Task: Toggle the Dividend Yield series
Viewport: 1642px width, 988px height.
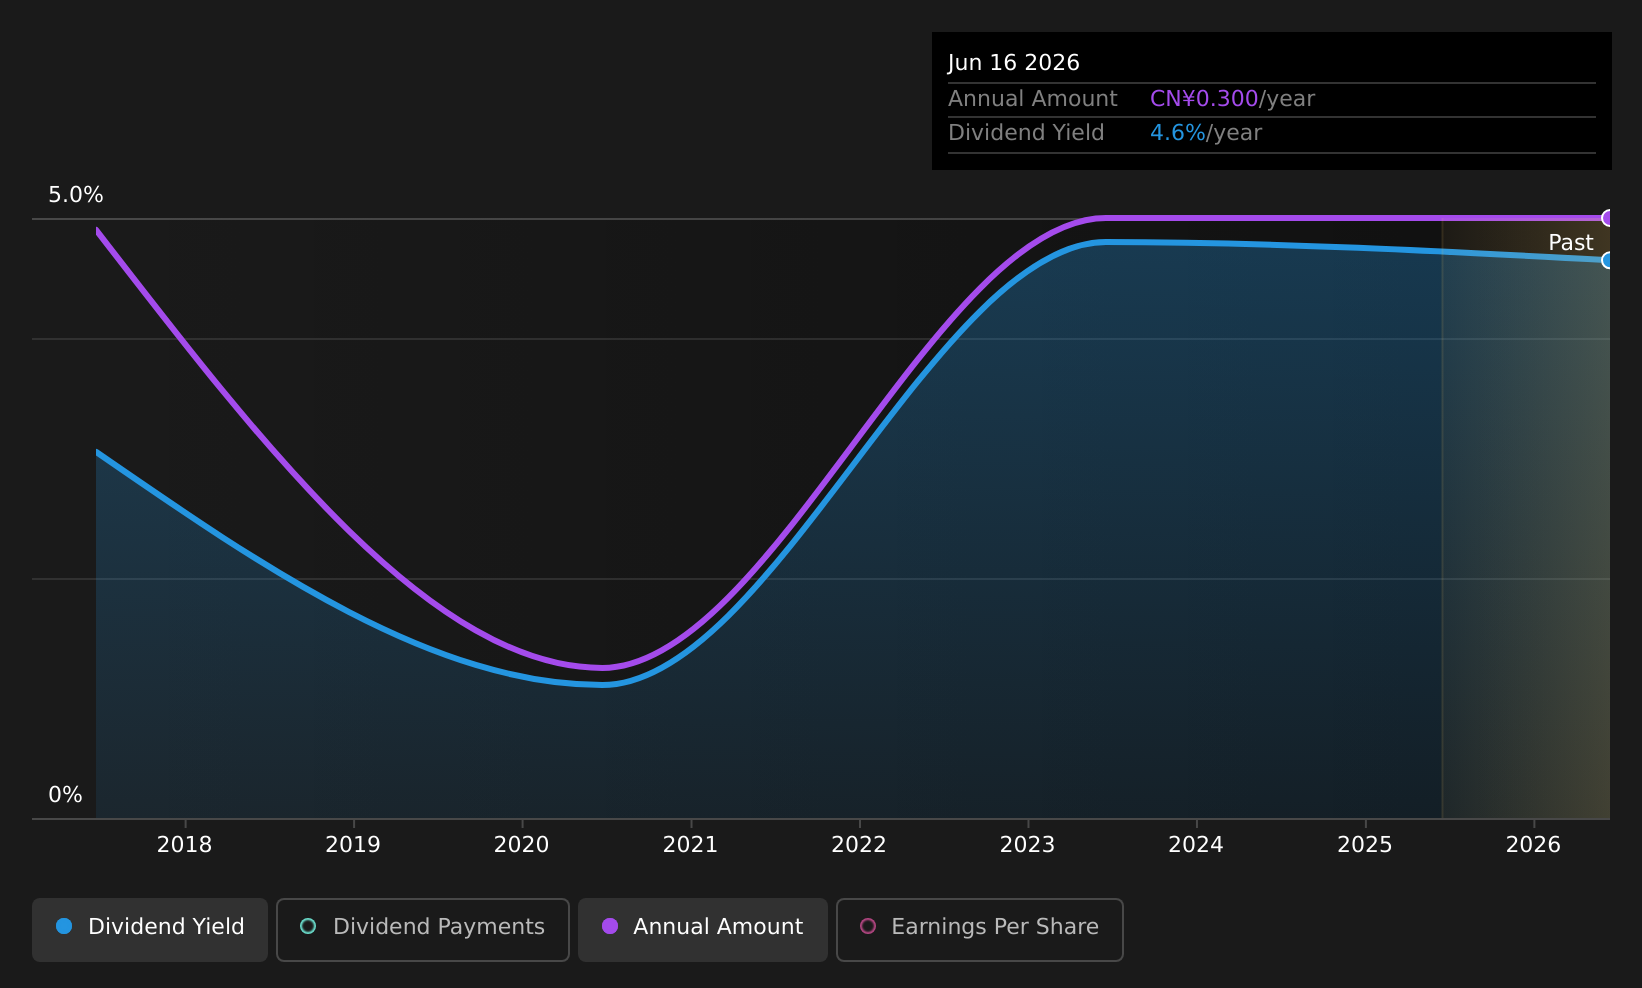Action: coord(150,930)
